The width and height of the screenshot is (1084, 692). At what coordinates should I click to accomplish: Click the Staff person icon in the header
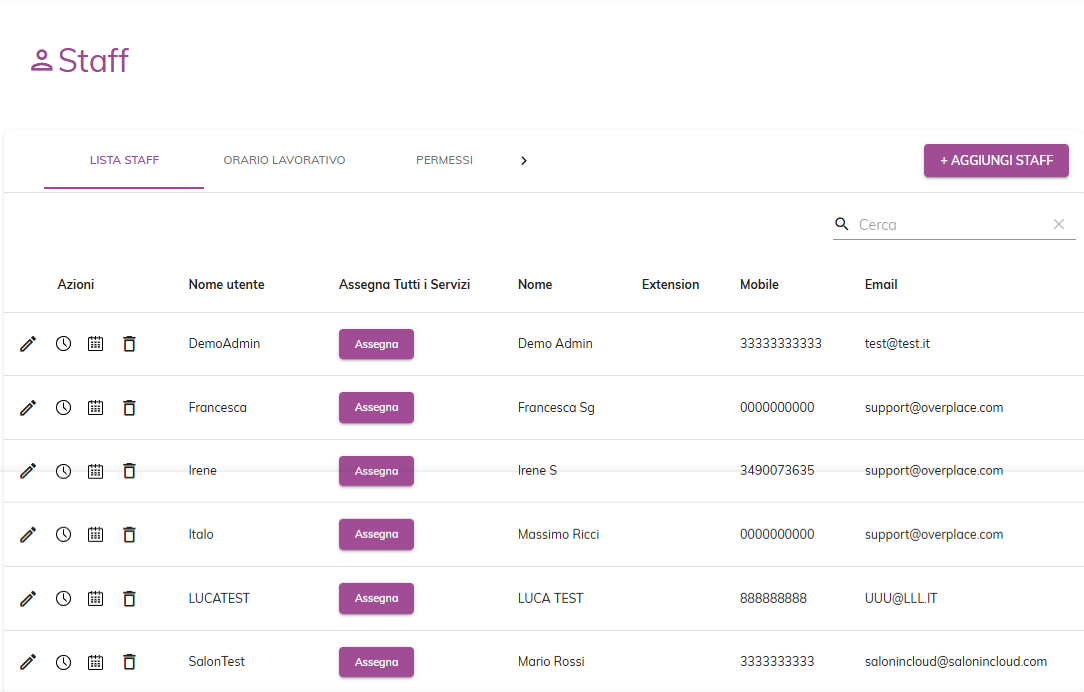41,60
